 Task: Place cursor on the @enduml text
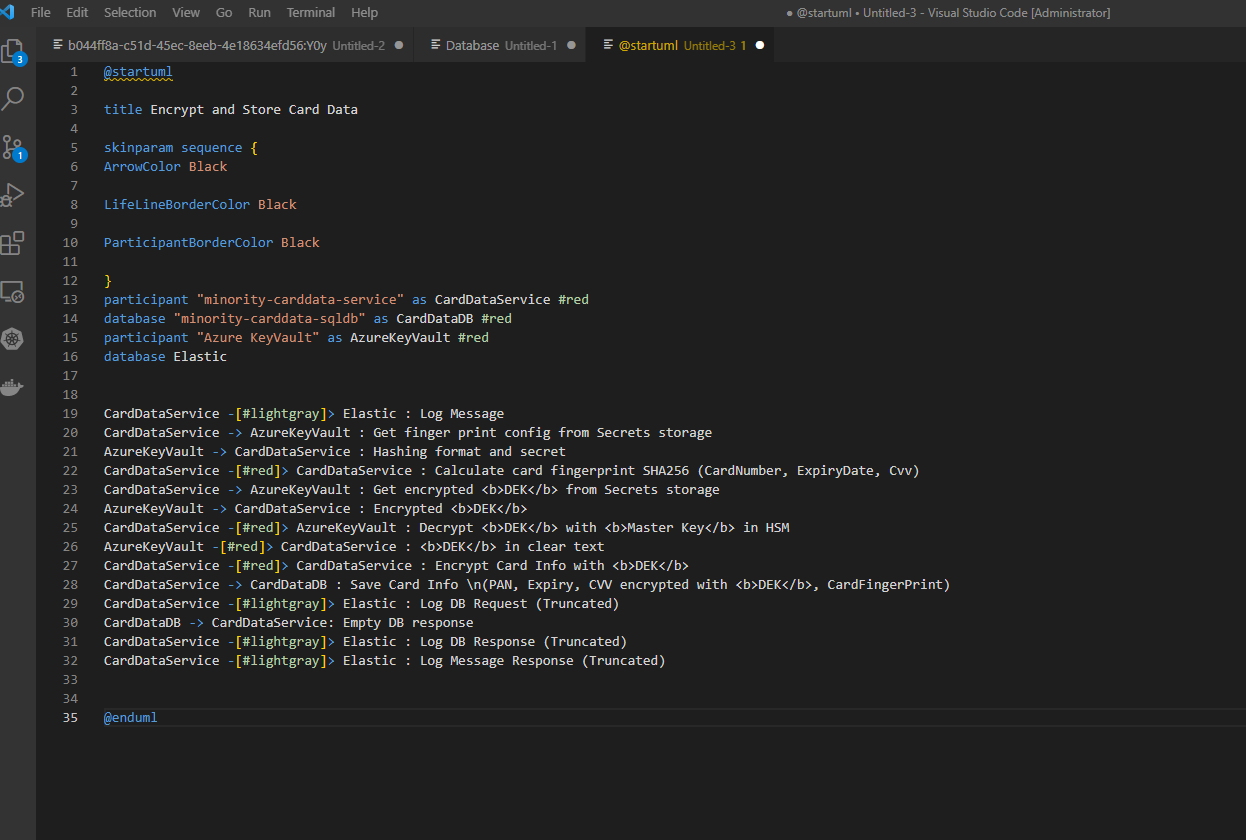pos(130,718)
